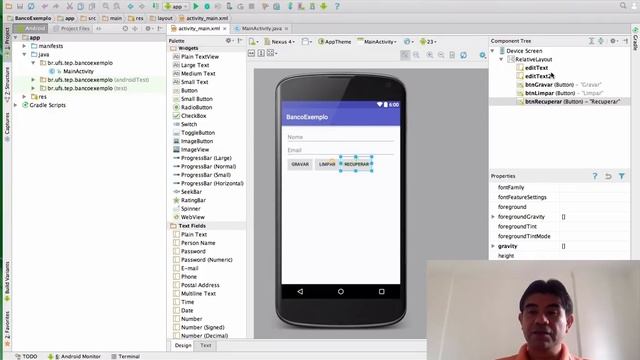The image size is (640, 360).
Task: Open the Terminal tool window
Action: tap(126, 356)
